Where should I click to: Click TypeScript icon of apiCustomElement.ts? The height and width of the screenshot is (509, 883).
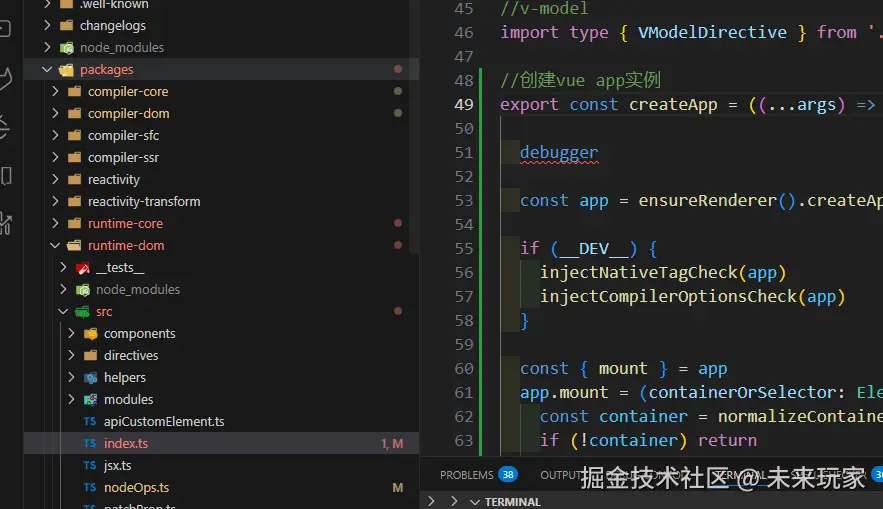click(x=90, y=421)
